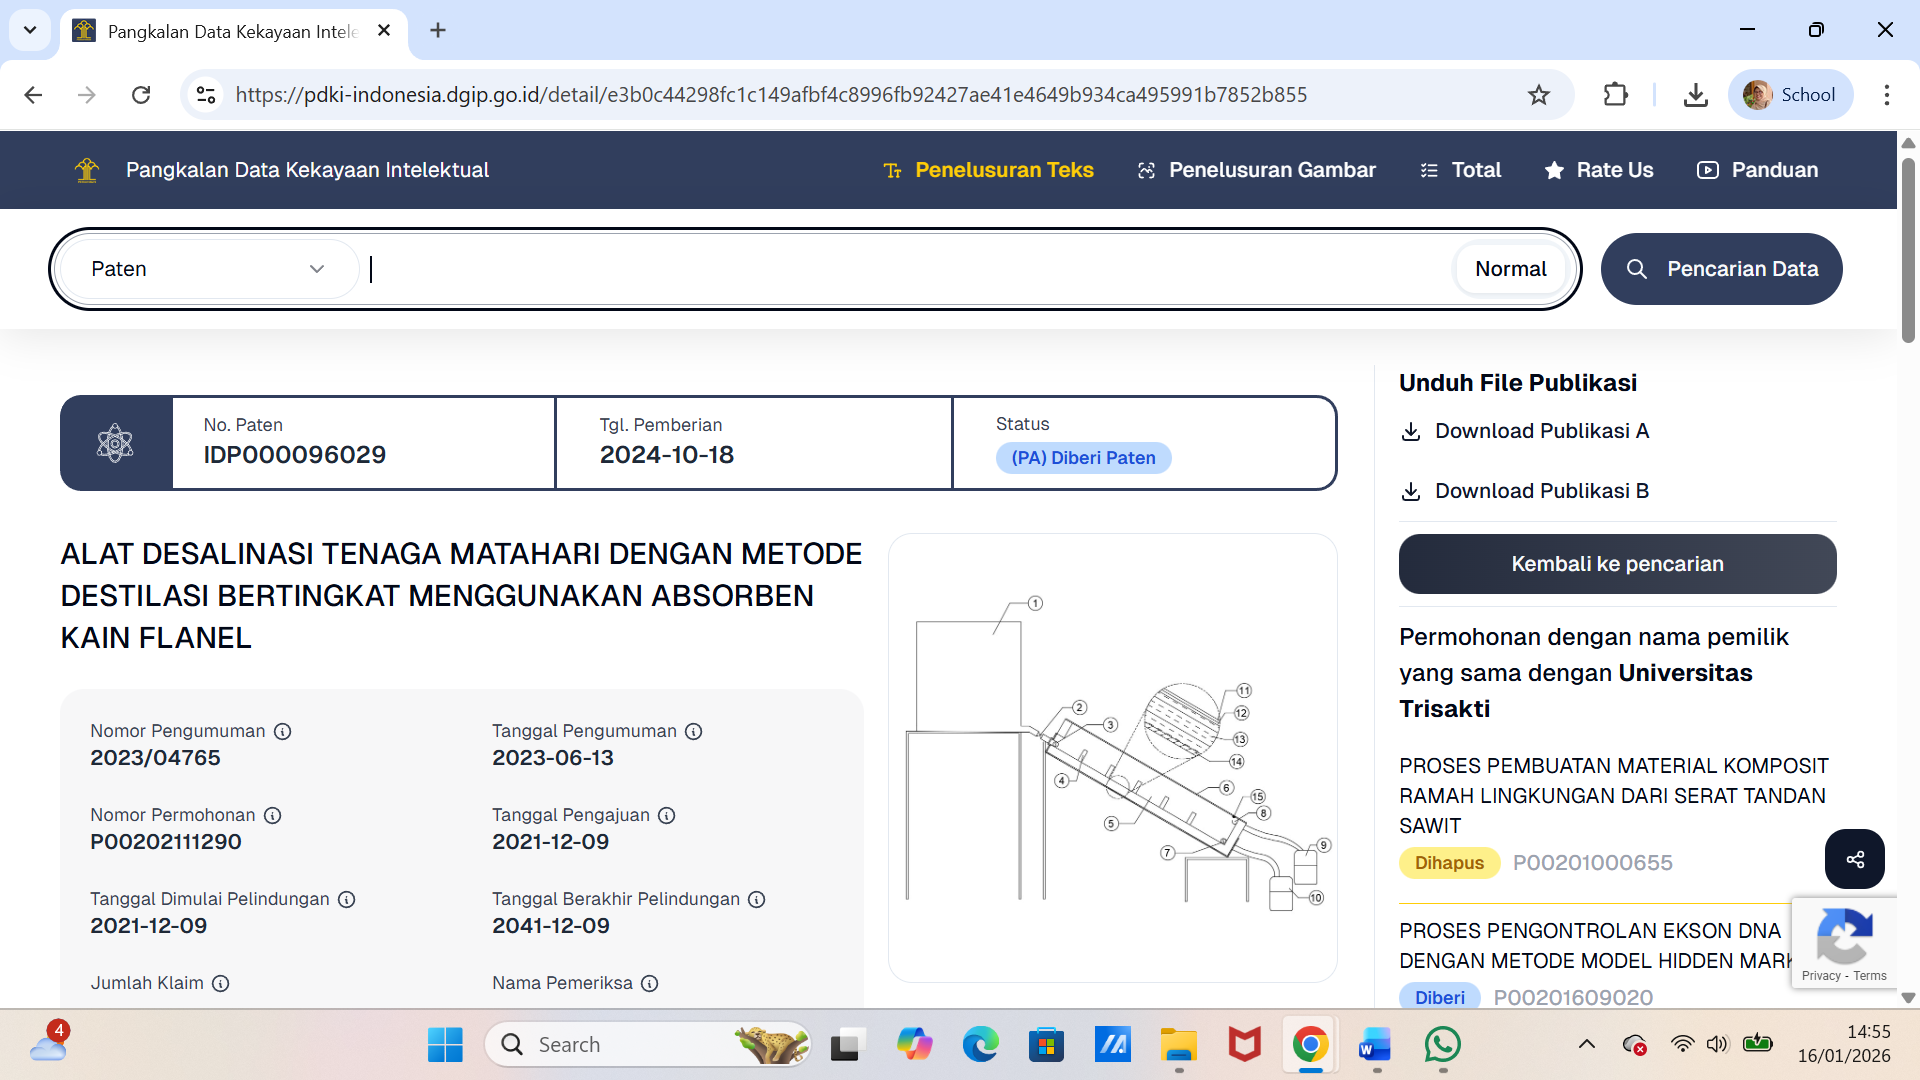Open Penelusuran Gambar menu item
The height and width of the screenshot is (1080, 1920).
(x=1256, y=170)
